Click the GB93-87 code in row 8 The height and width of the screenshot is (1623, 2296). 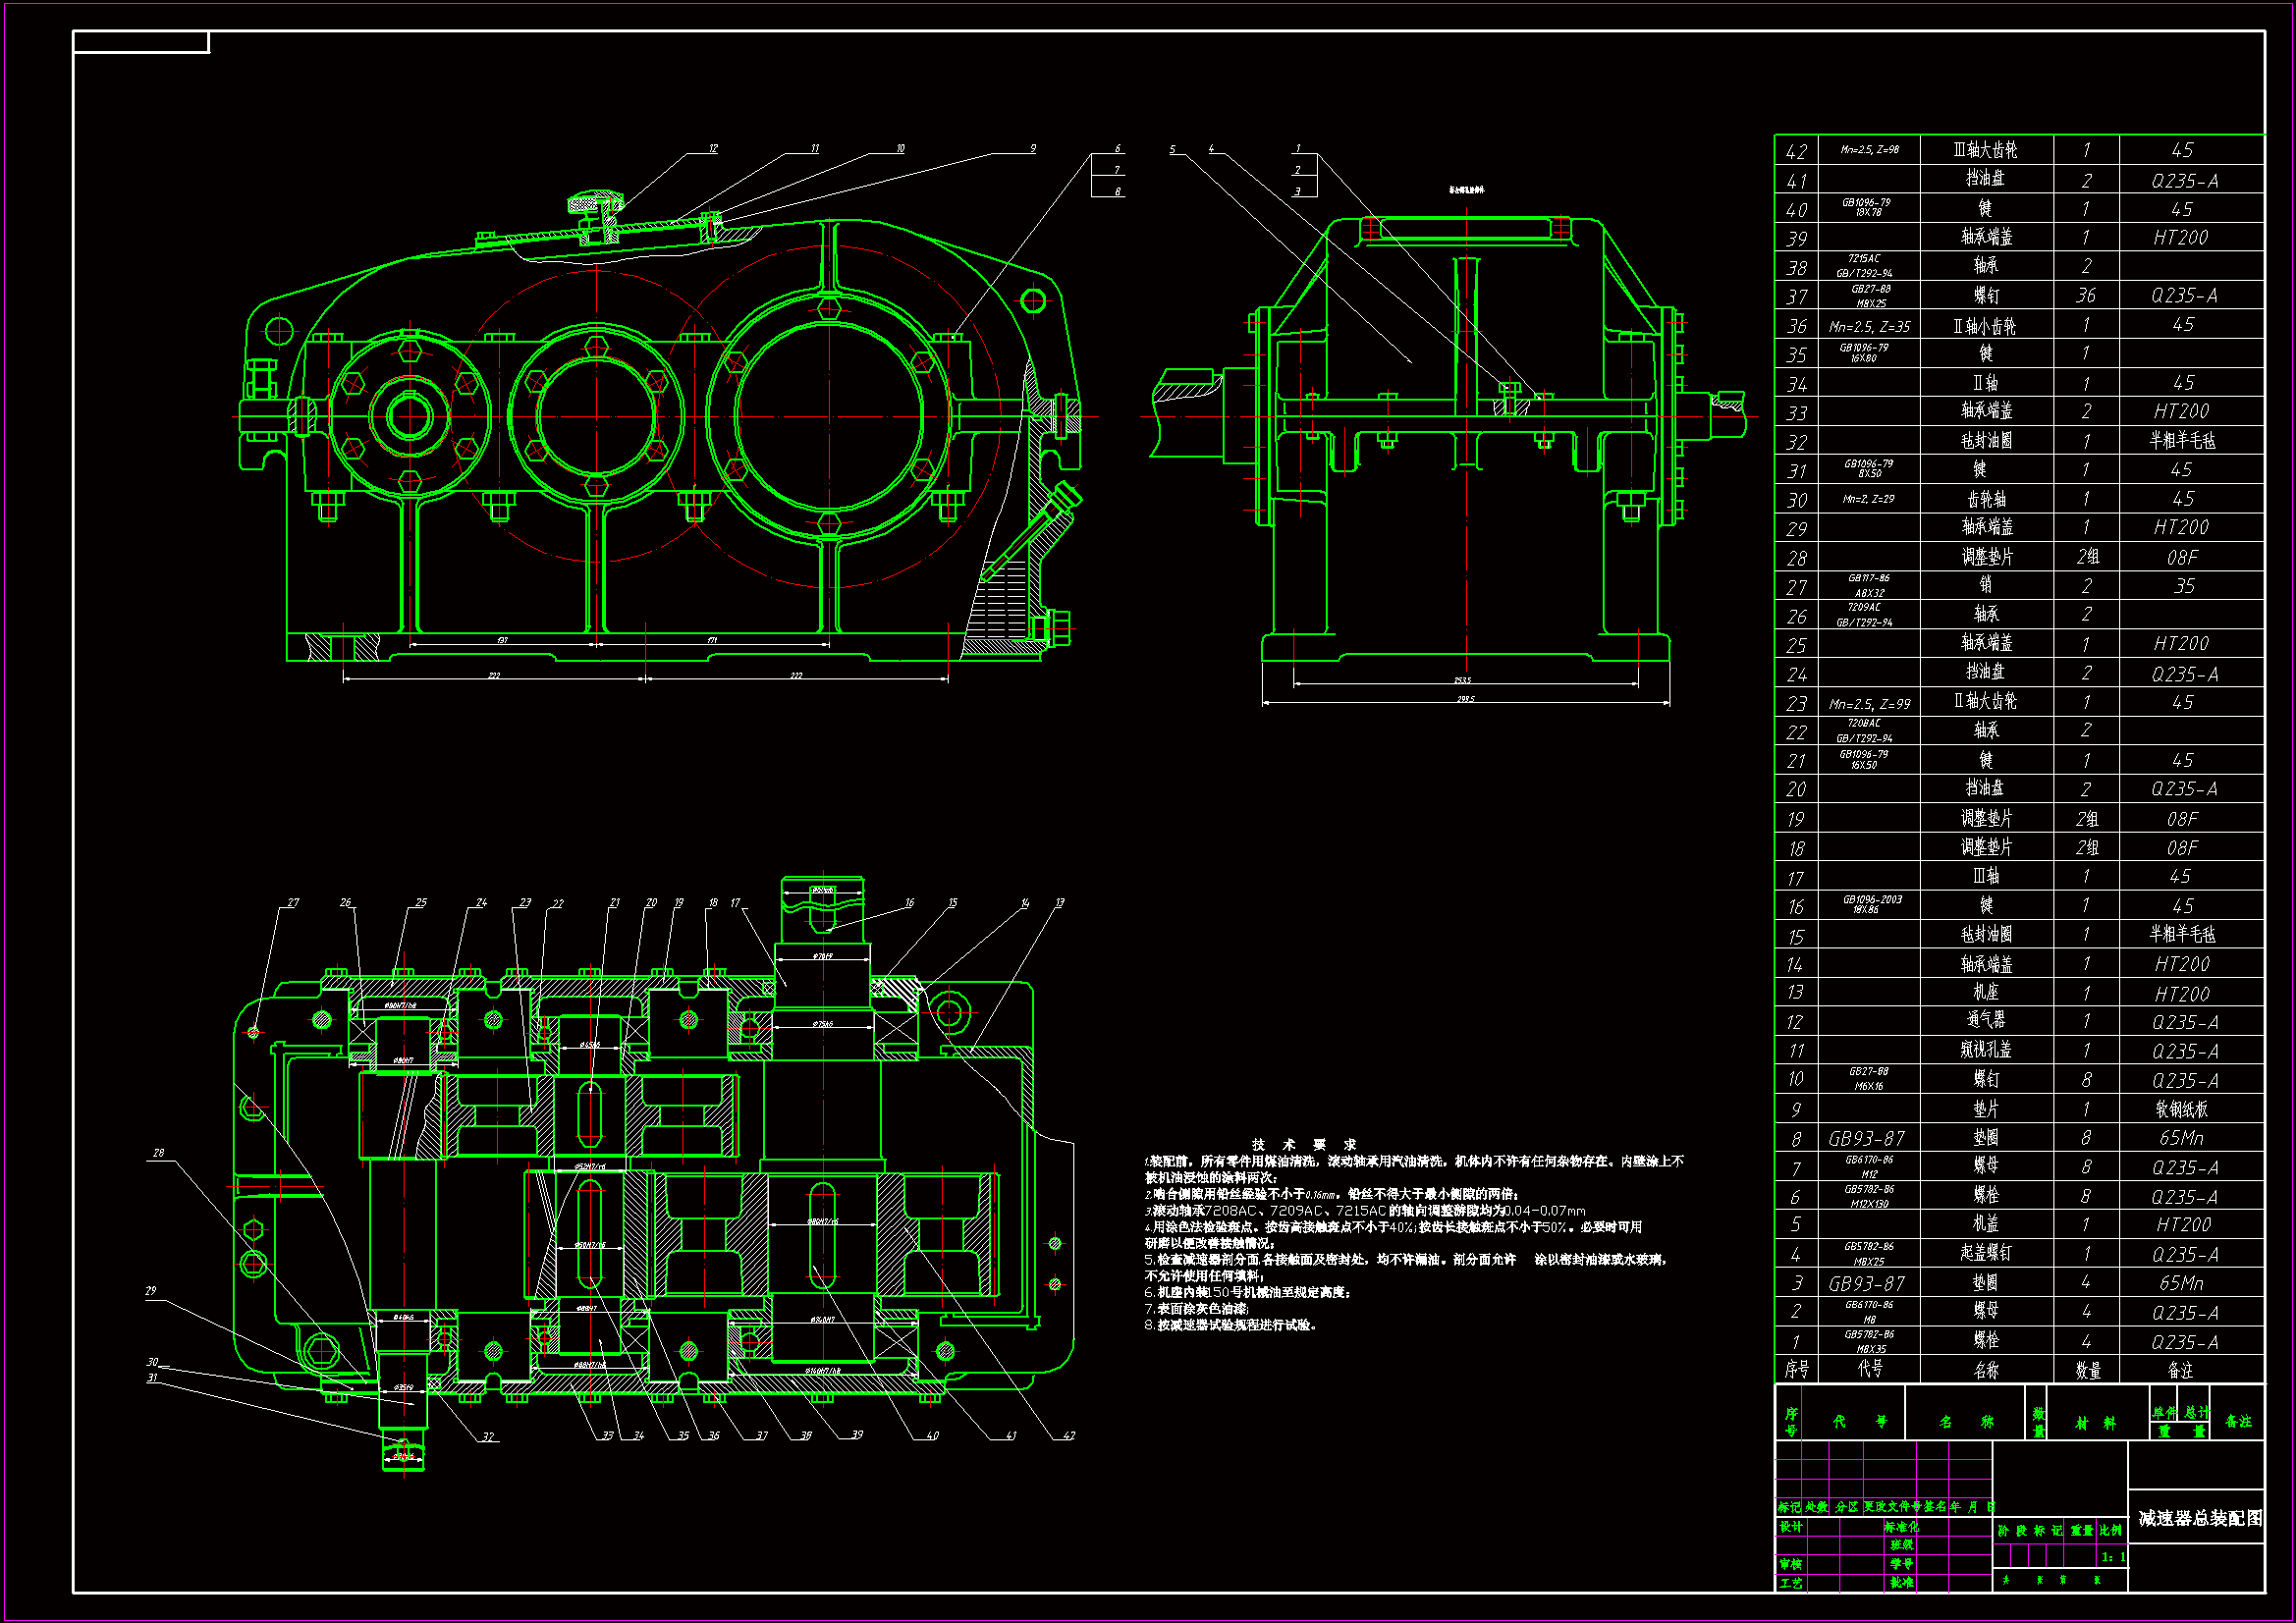tap(1866, 1139)
